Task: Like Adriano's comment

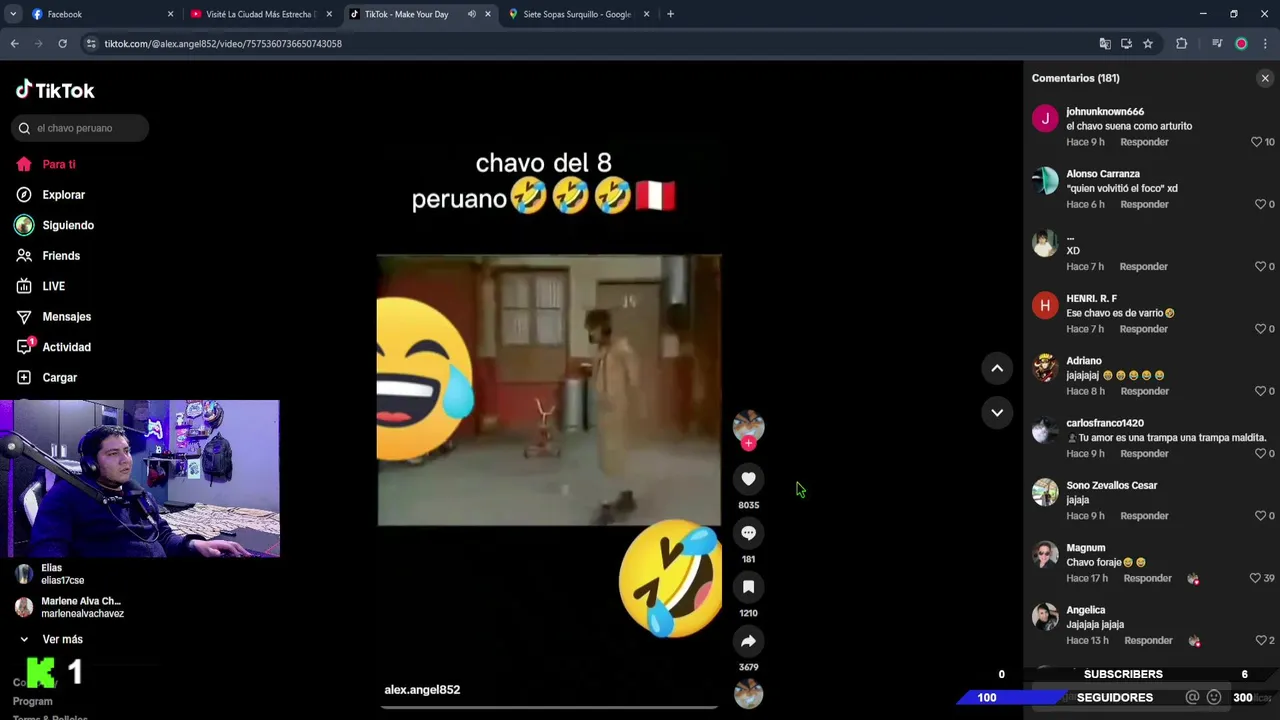Action: pyautogui.click(x=1260, y=391)
